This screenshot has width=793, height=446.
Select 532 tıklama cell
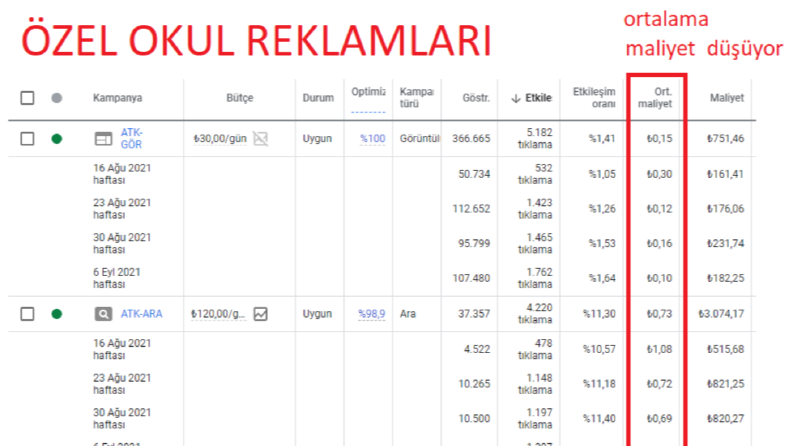point(535,174)
